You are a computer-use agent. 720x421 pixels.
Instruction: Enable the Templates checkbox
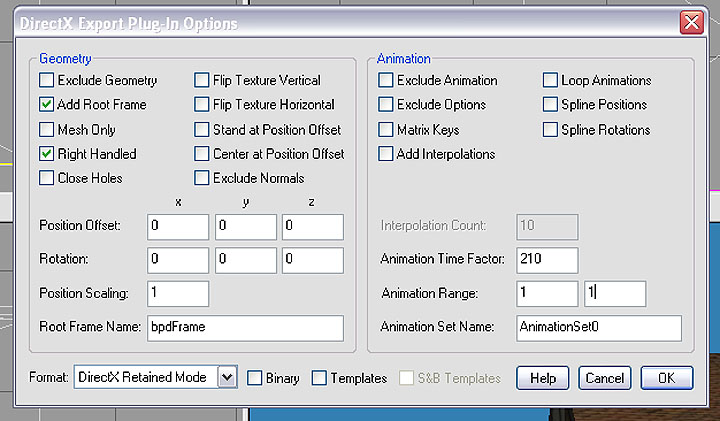[319, 378]
